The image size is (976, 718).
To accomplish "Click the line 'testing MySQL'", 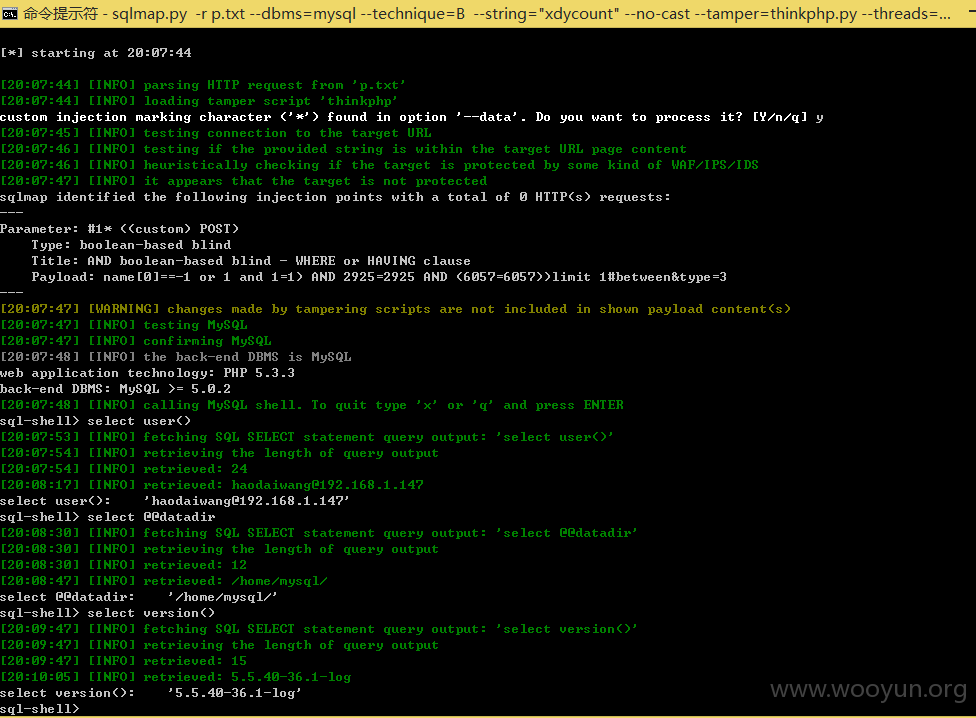I will pos(124,325).
